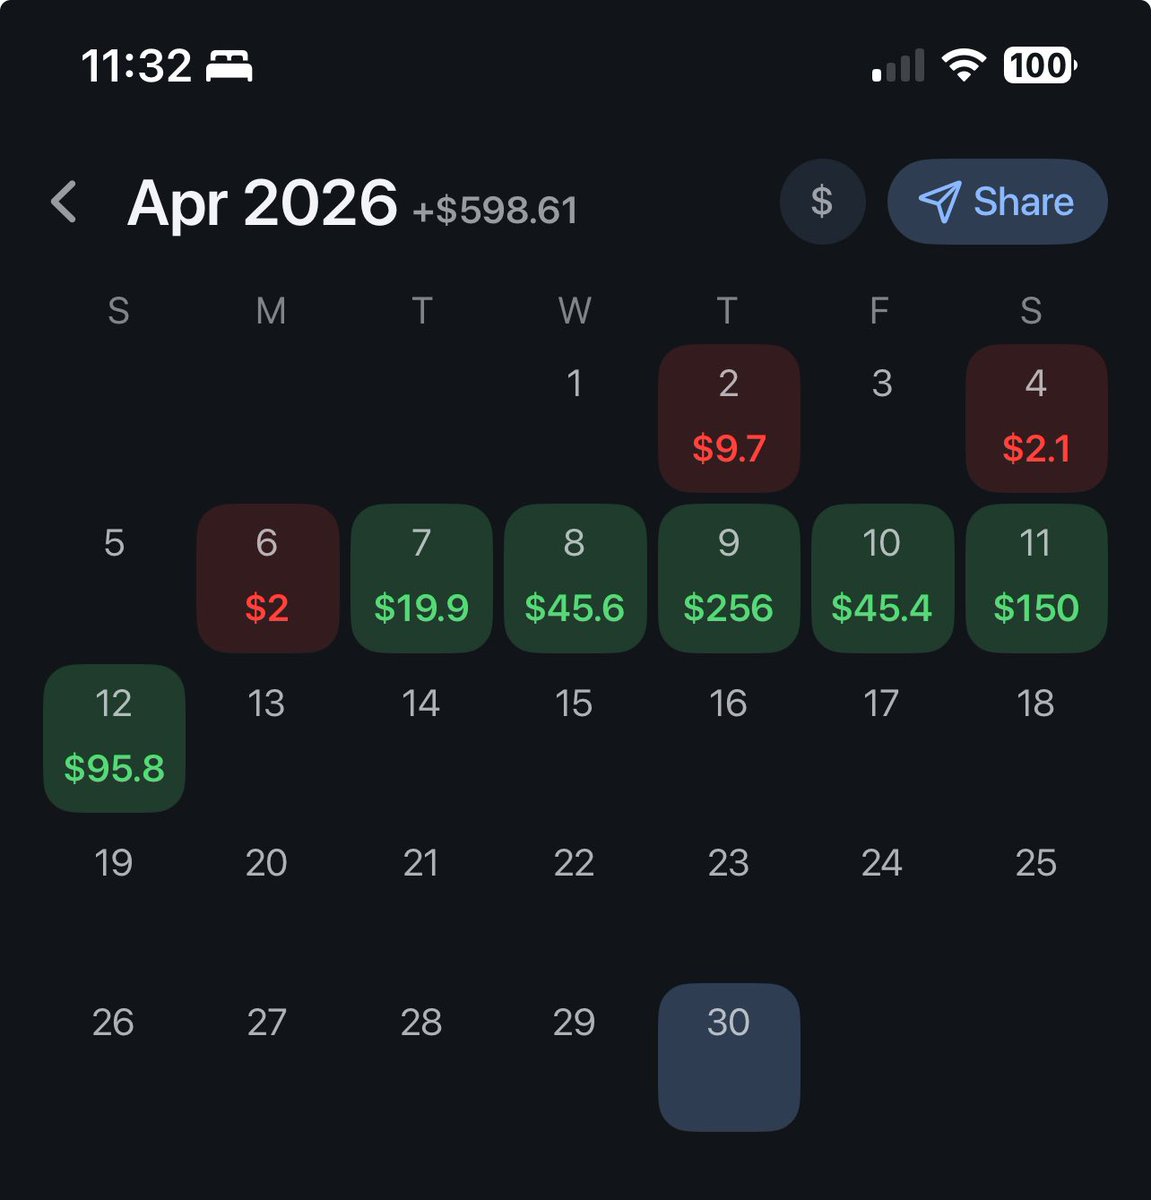The image size is (1151, 1200).
Task: Select April 8 with $45.6 gain
Action: (x=575, y=578)
